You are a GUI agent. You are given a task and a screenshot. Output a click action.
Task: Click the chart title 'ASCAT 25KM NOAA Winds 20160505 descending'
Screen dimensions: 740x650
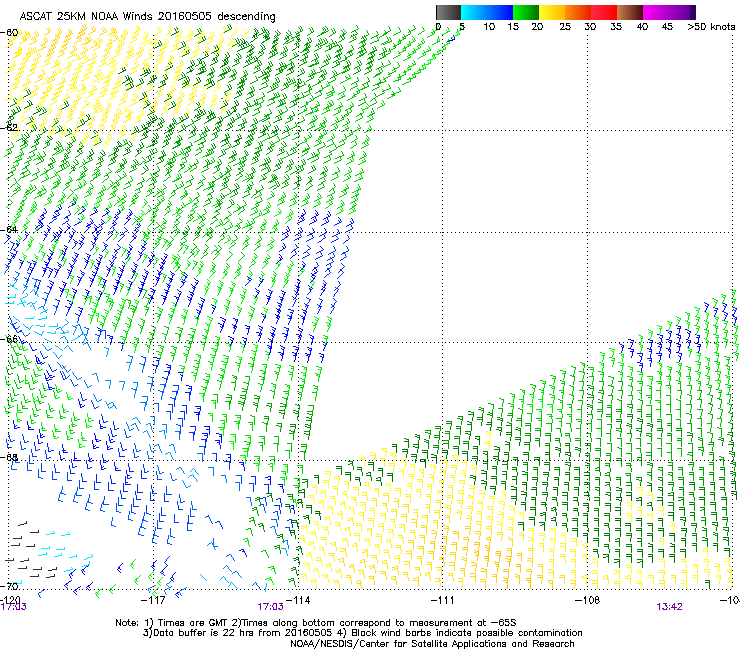click(x=147, y=17)
